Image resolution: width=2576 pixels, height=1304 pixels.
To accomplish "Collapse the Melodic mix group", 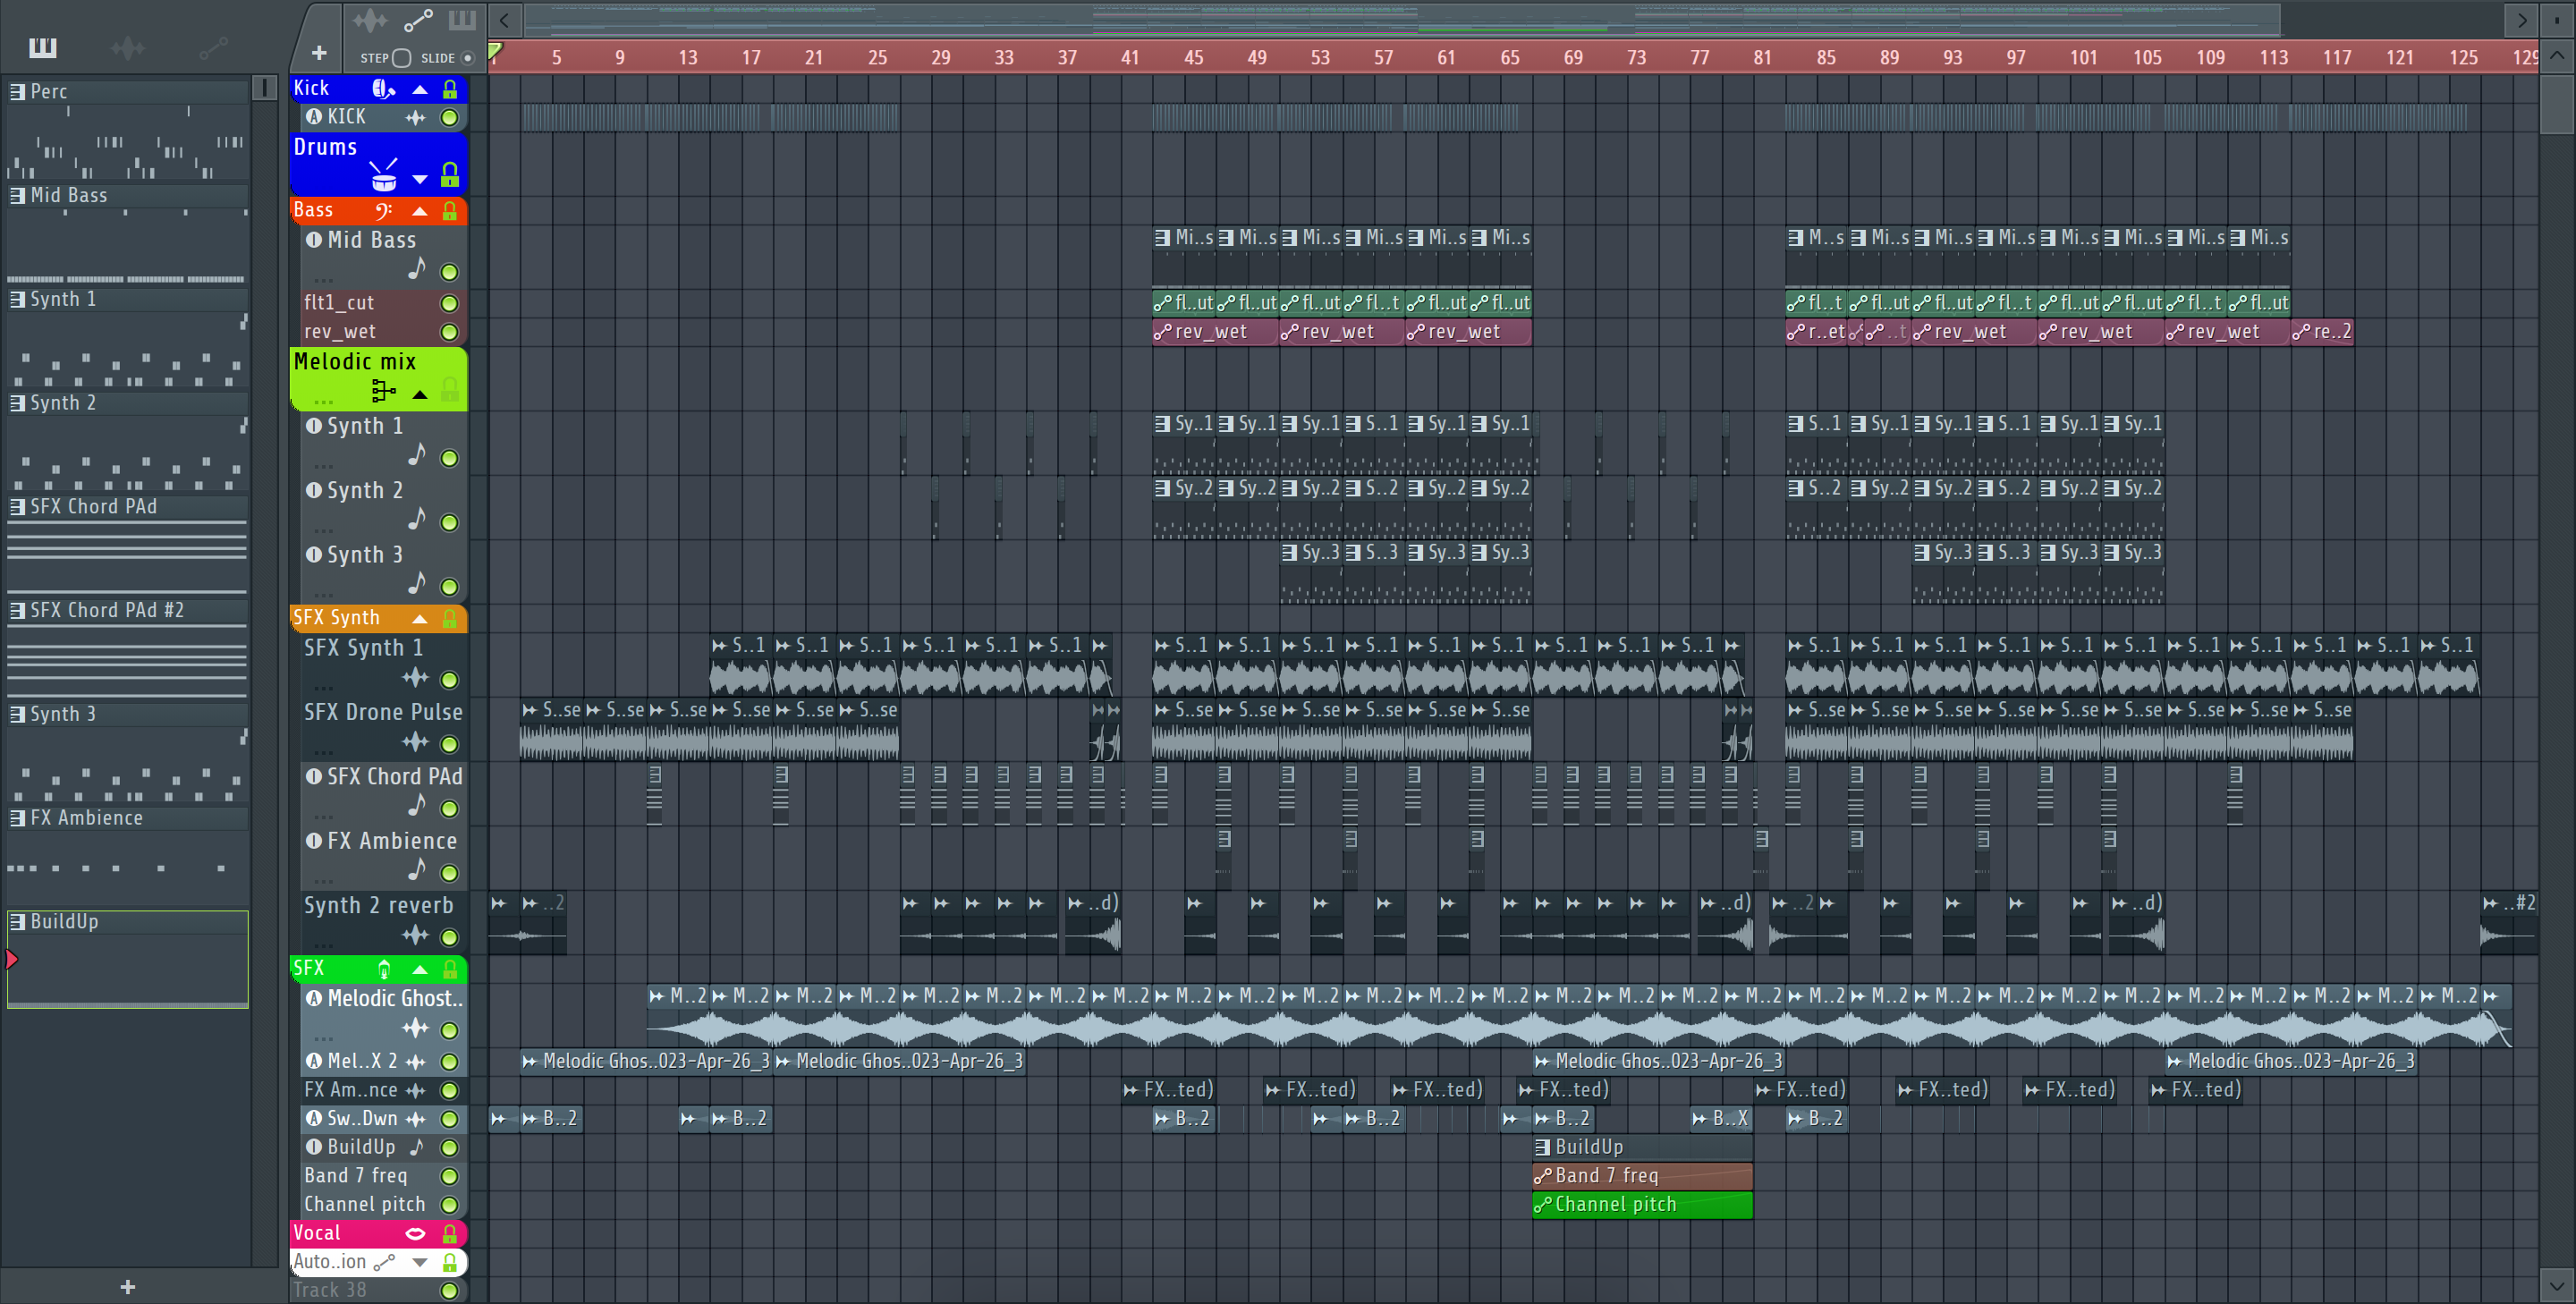I will (420, 394).
